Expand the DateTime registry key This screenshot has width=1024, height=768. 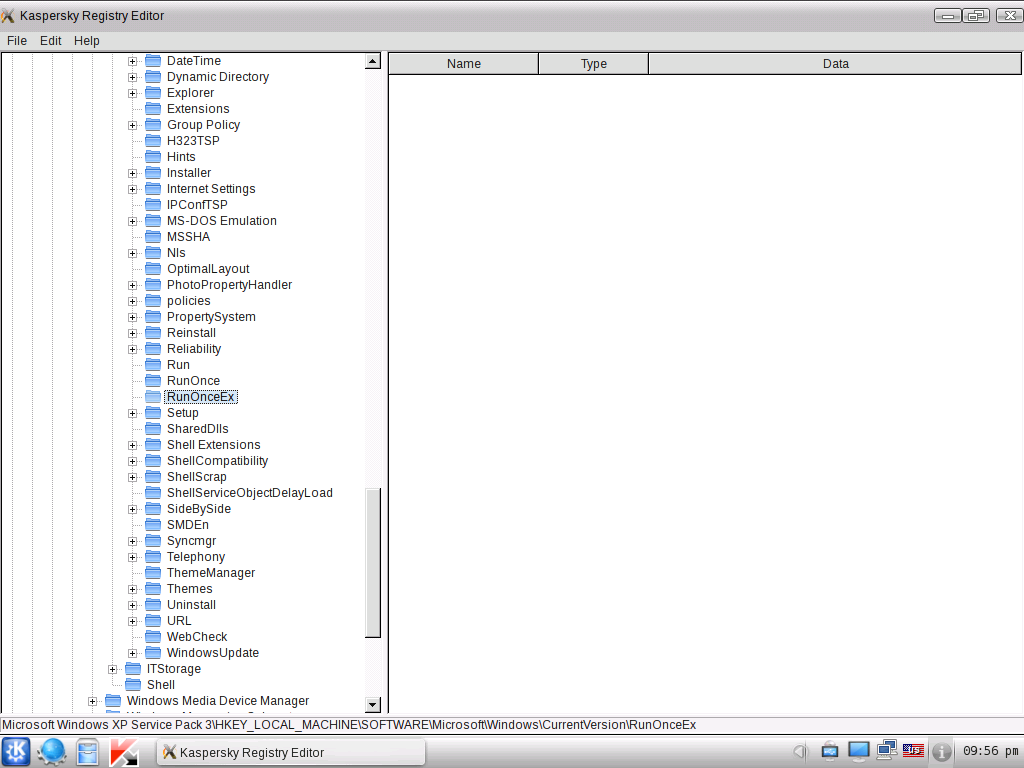[133, 61]
